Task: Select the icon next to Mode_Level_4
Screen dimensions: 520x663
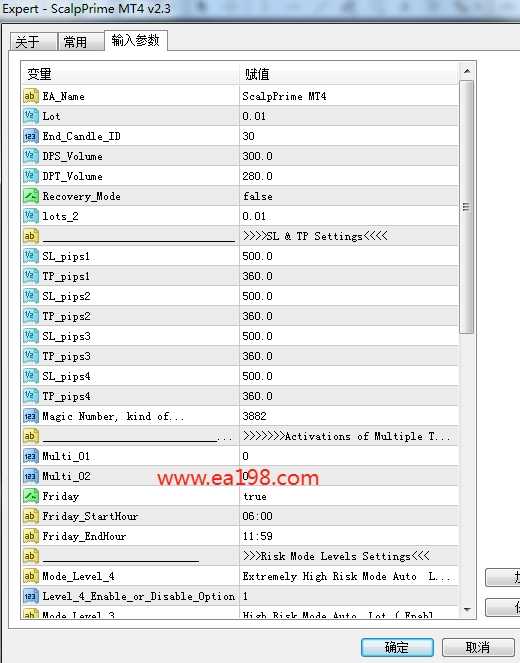Action: (x=31, y=576)
